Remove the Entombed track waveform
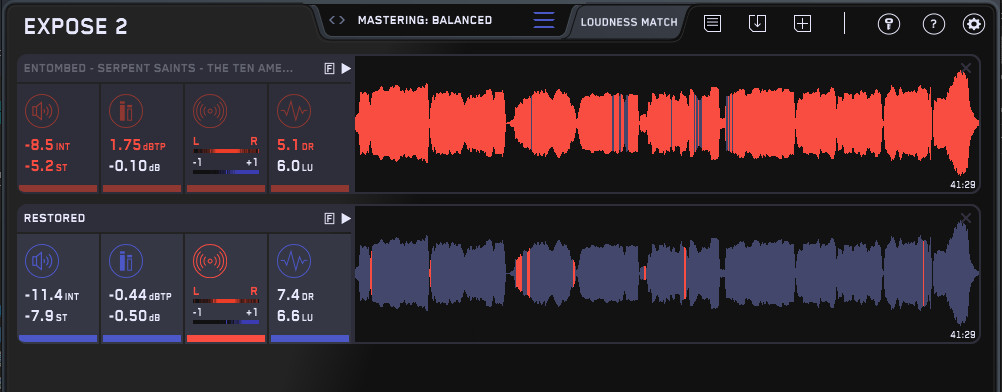The image size is (1002, 392). [966, 68]
